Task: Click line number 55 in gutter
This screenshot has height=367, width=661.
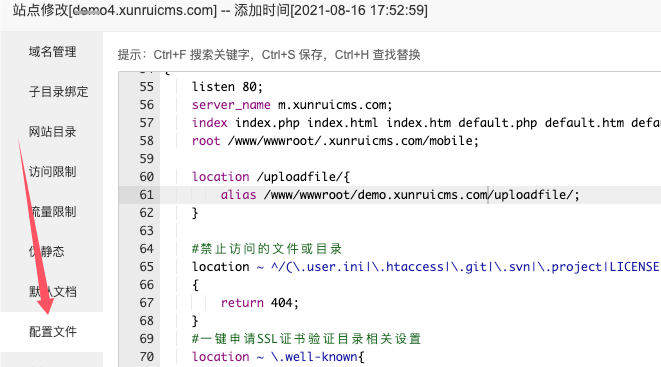Action: click(147, 87)
